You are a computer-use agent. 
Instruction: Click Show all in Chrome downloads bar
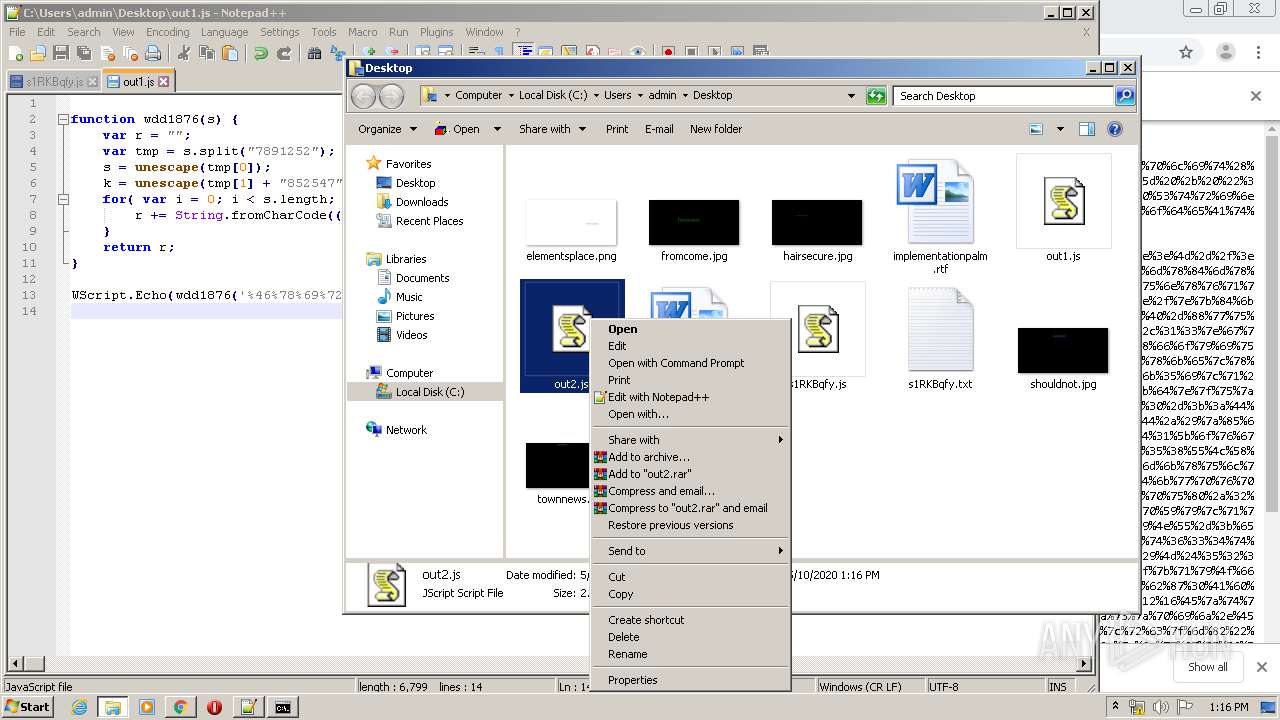click(x=1208, y=667)
